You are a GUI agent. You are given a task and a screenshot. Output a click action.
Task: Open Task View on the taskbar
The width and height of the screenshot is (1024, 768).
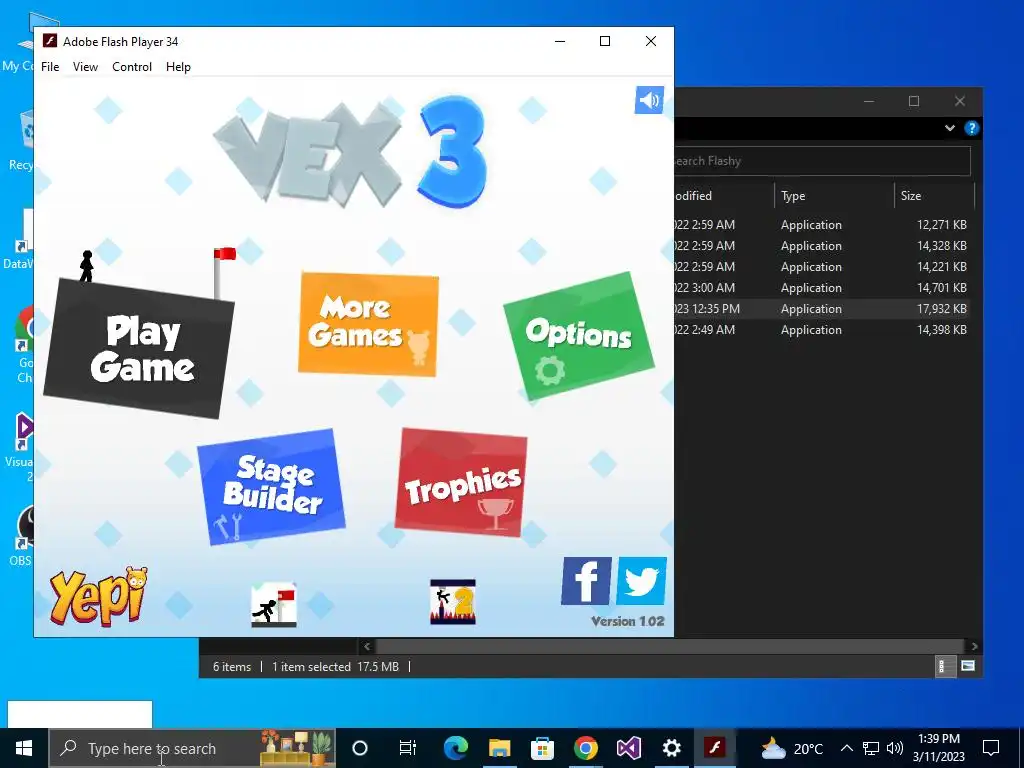tap(408, 748)
